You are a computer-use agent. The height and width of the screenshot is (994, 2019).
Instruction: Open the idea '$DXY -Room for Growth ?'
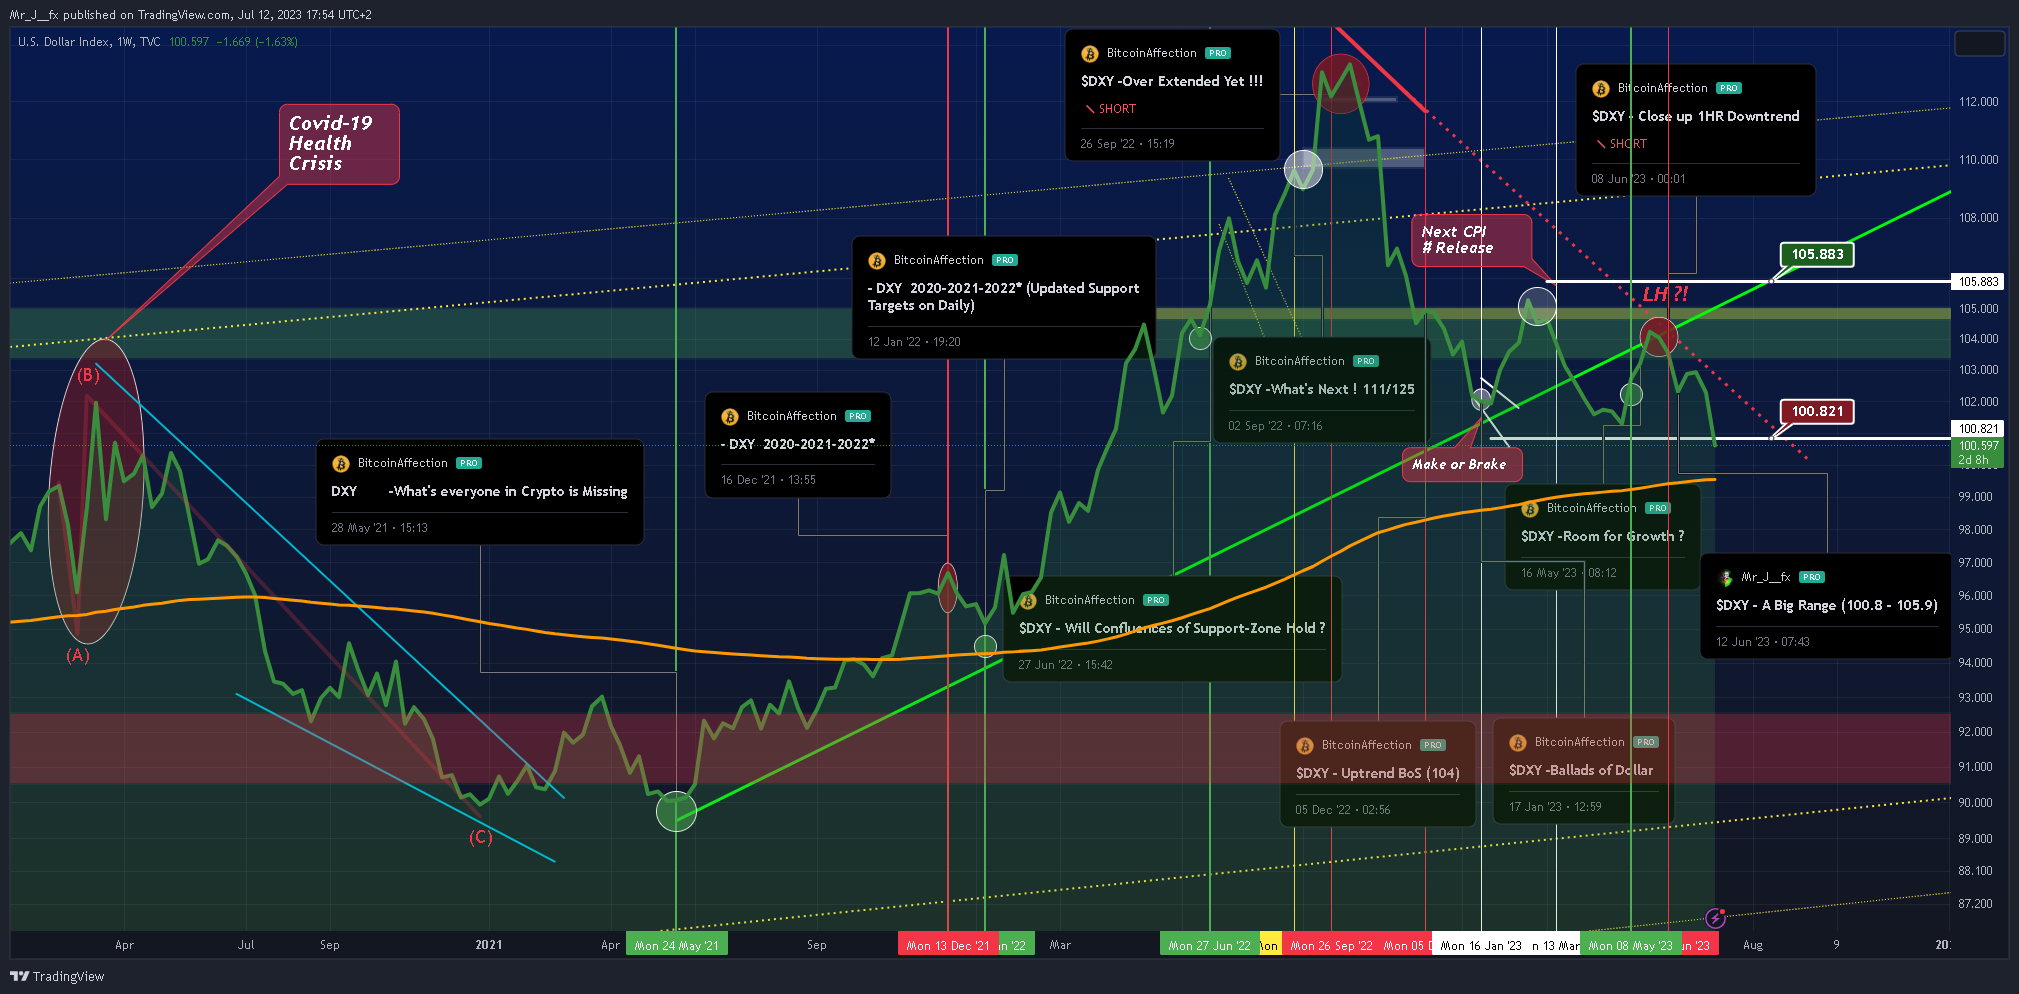[1602, 536]
